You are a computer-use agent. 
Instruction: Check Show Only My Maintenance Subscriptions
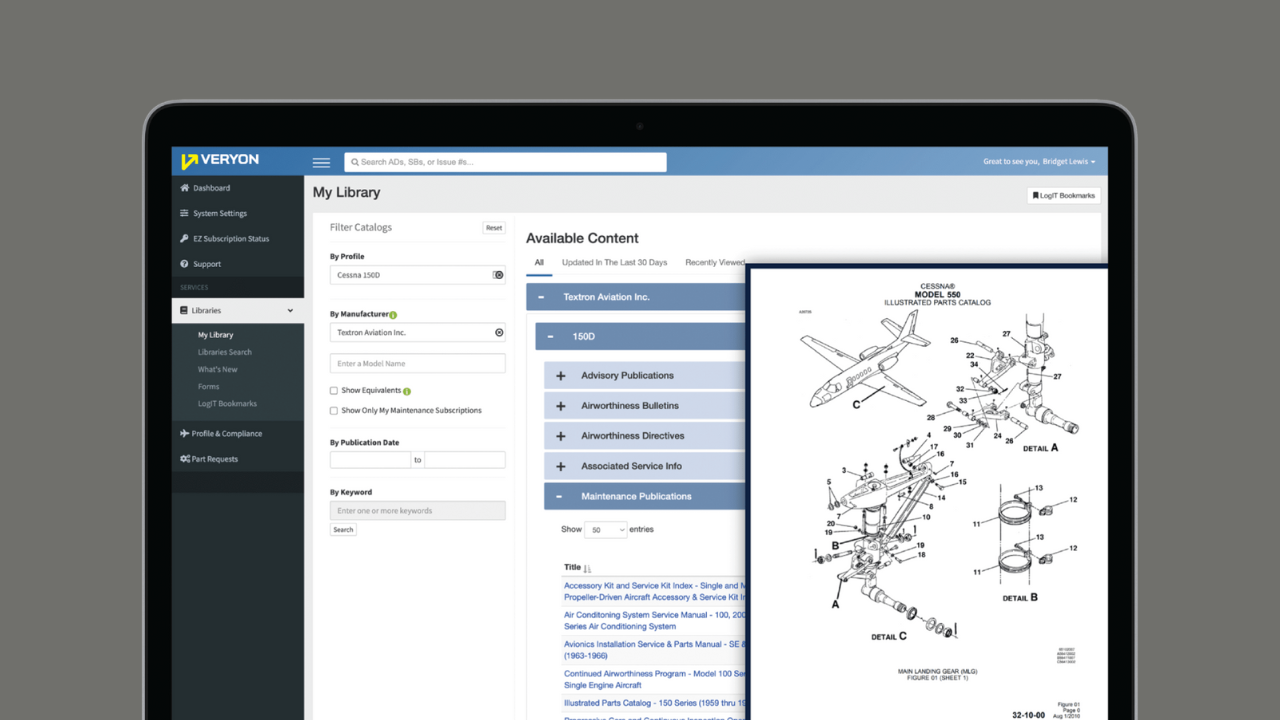point(334,411)
